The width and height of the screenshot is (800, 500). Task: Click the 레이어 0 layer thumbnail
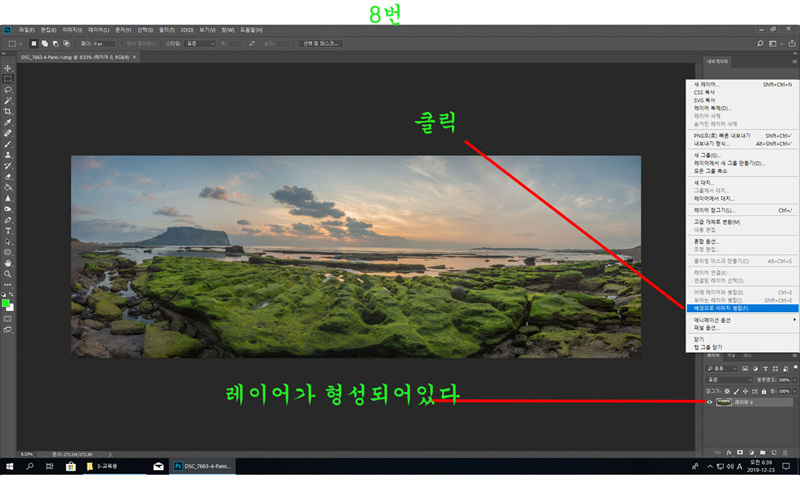click(x=723, y=402)
